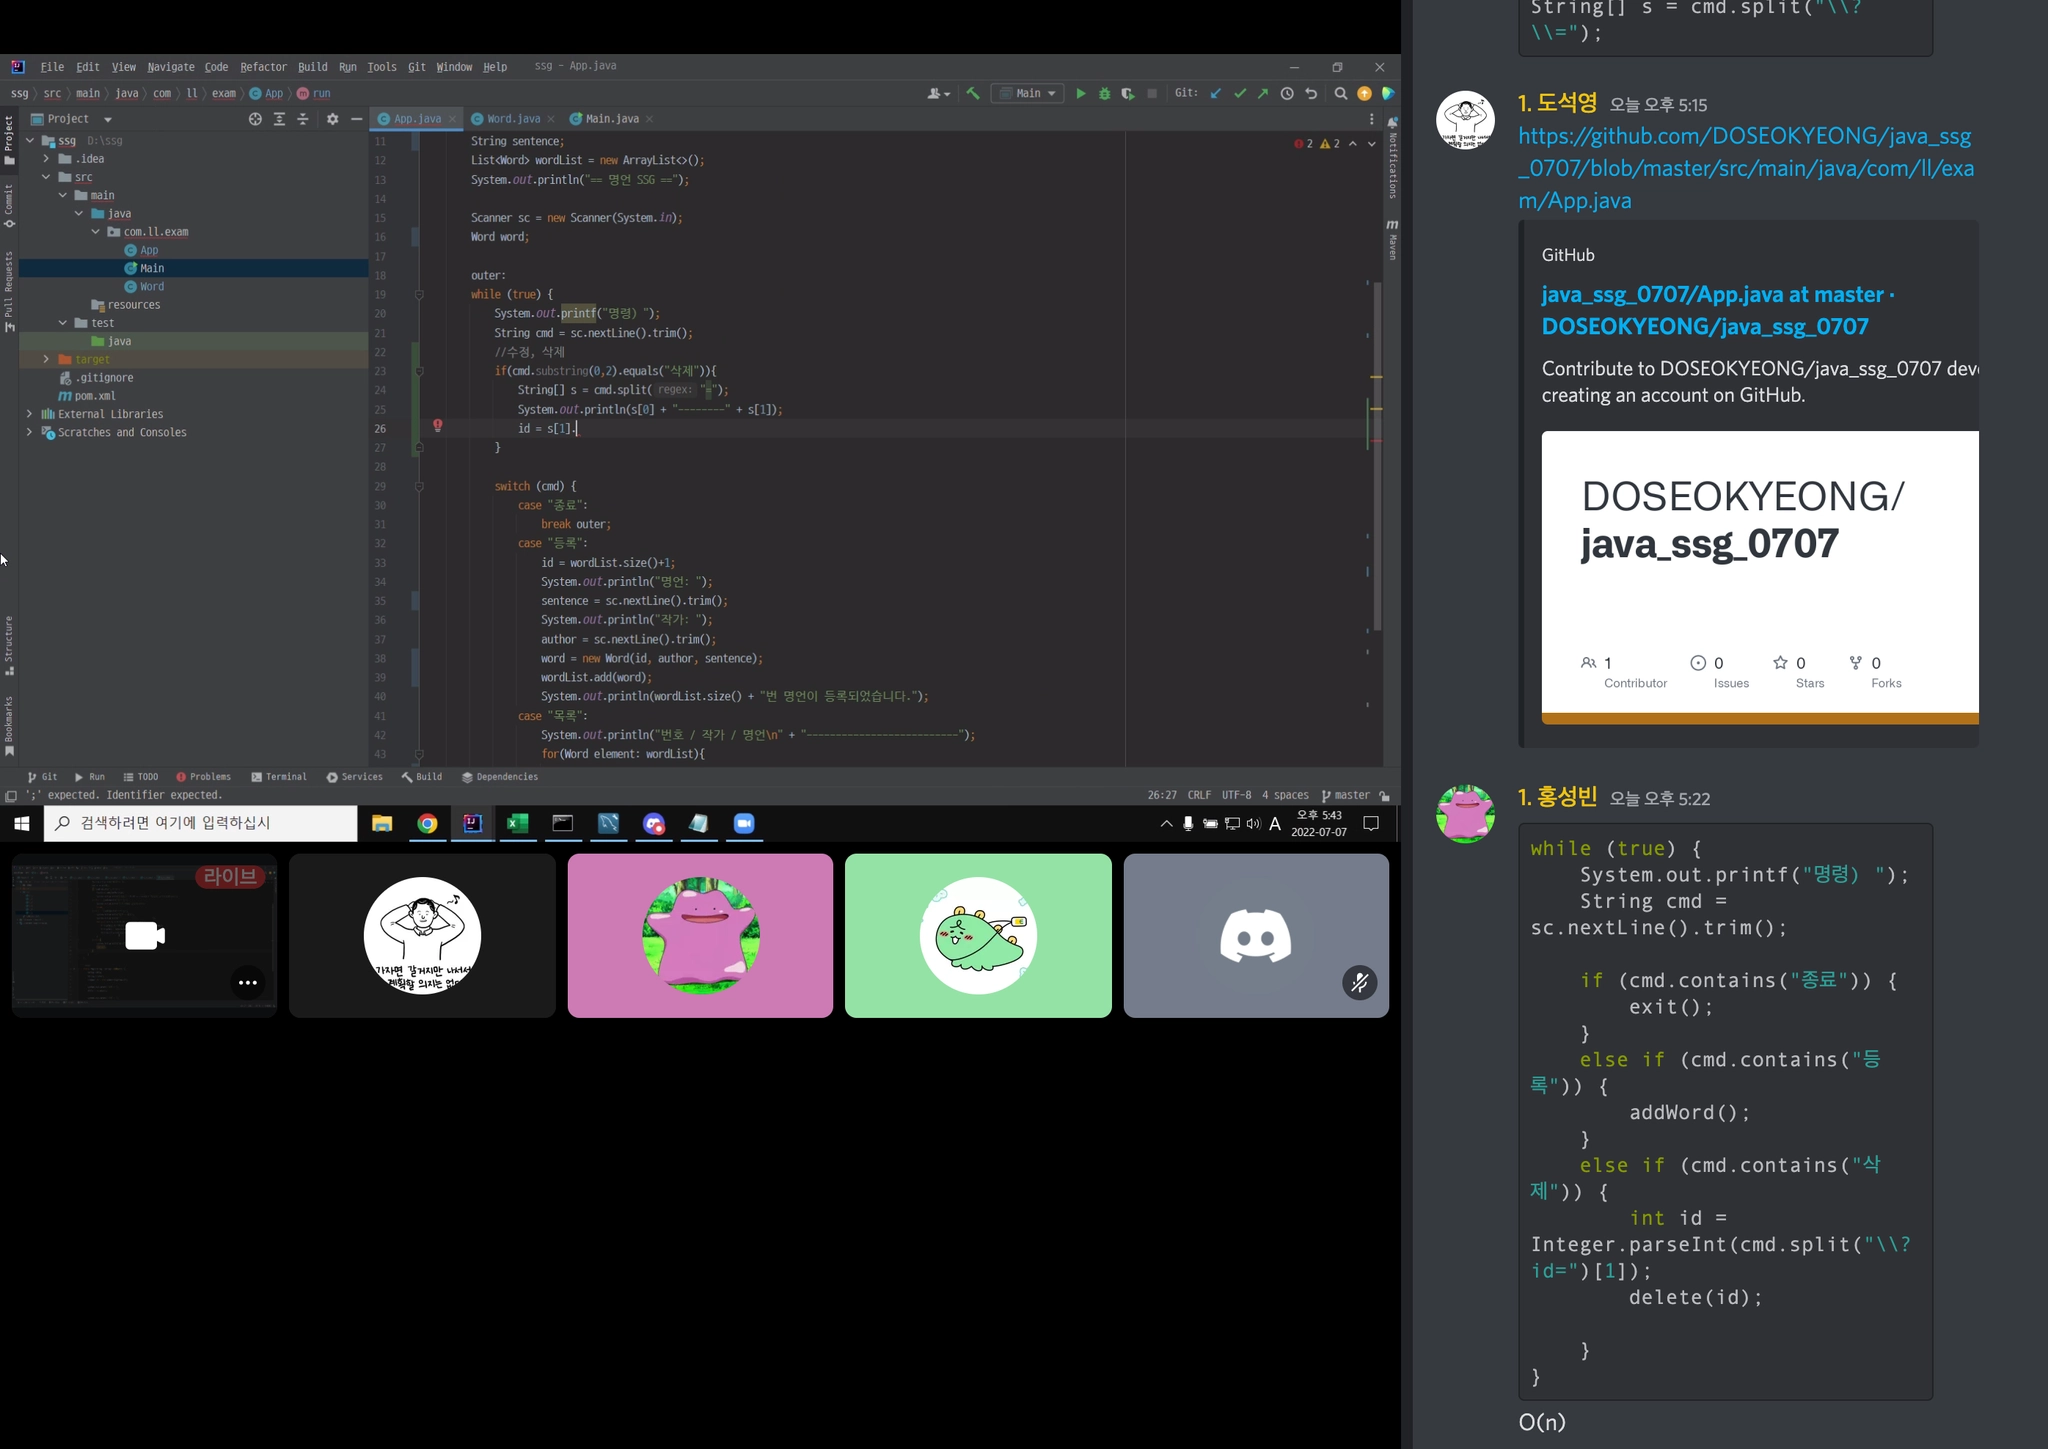Click the Windows taskbar search box
This screenshot has height=1449, width=2048.
tap(200, 823)
